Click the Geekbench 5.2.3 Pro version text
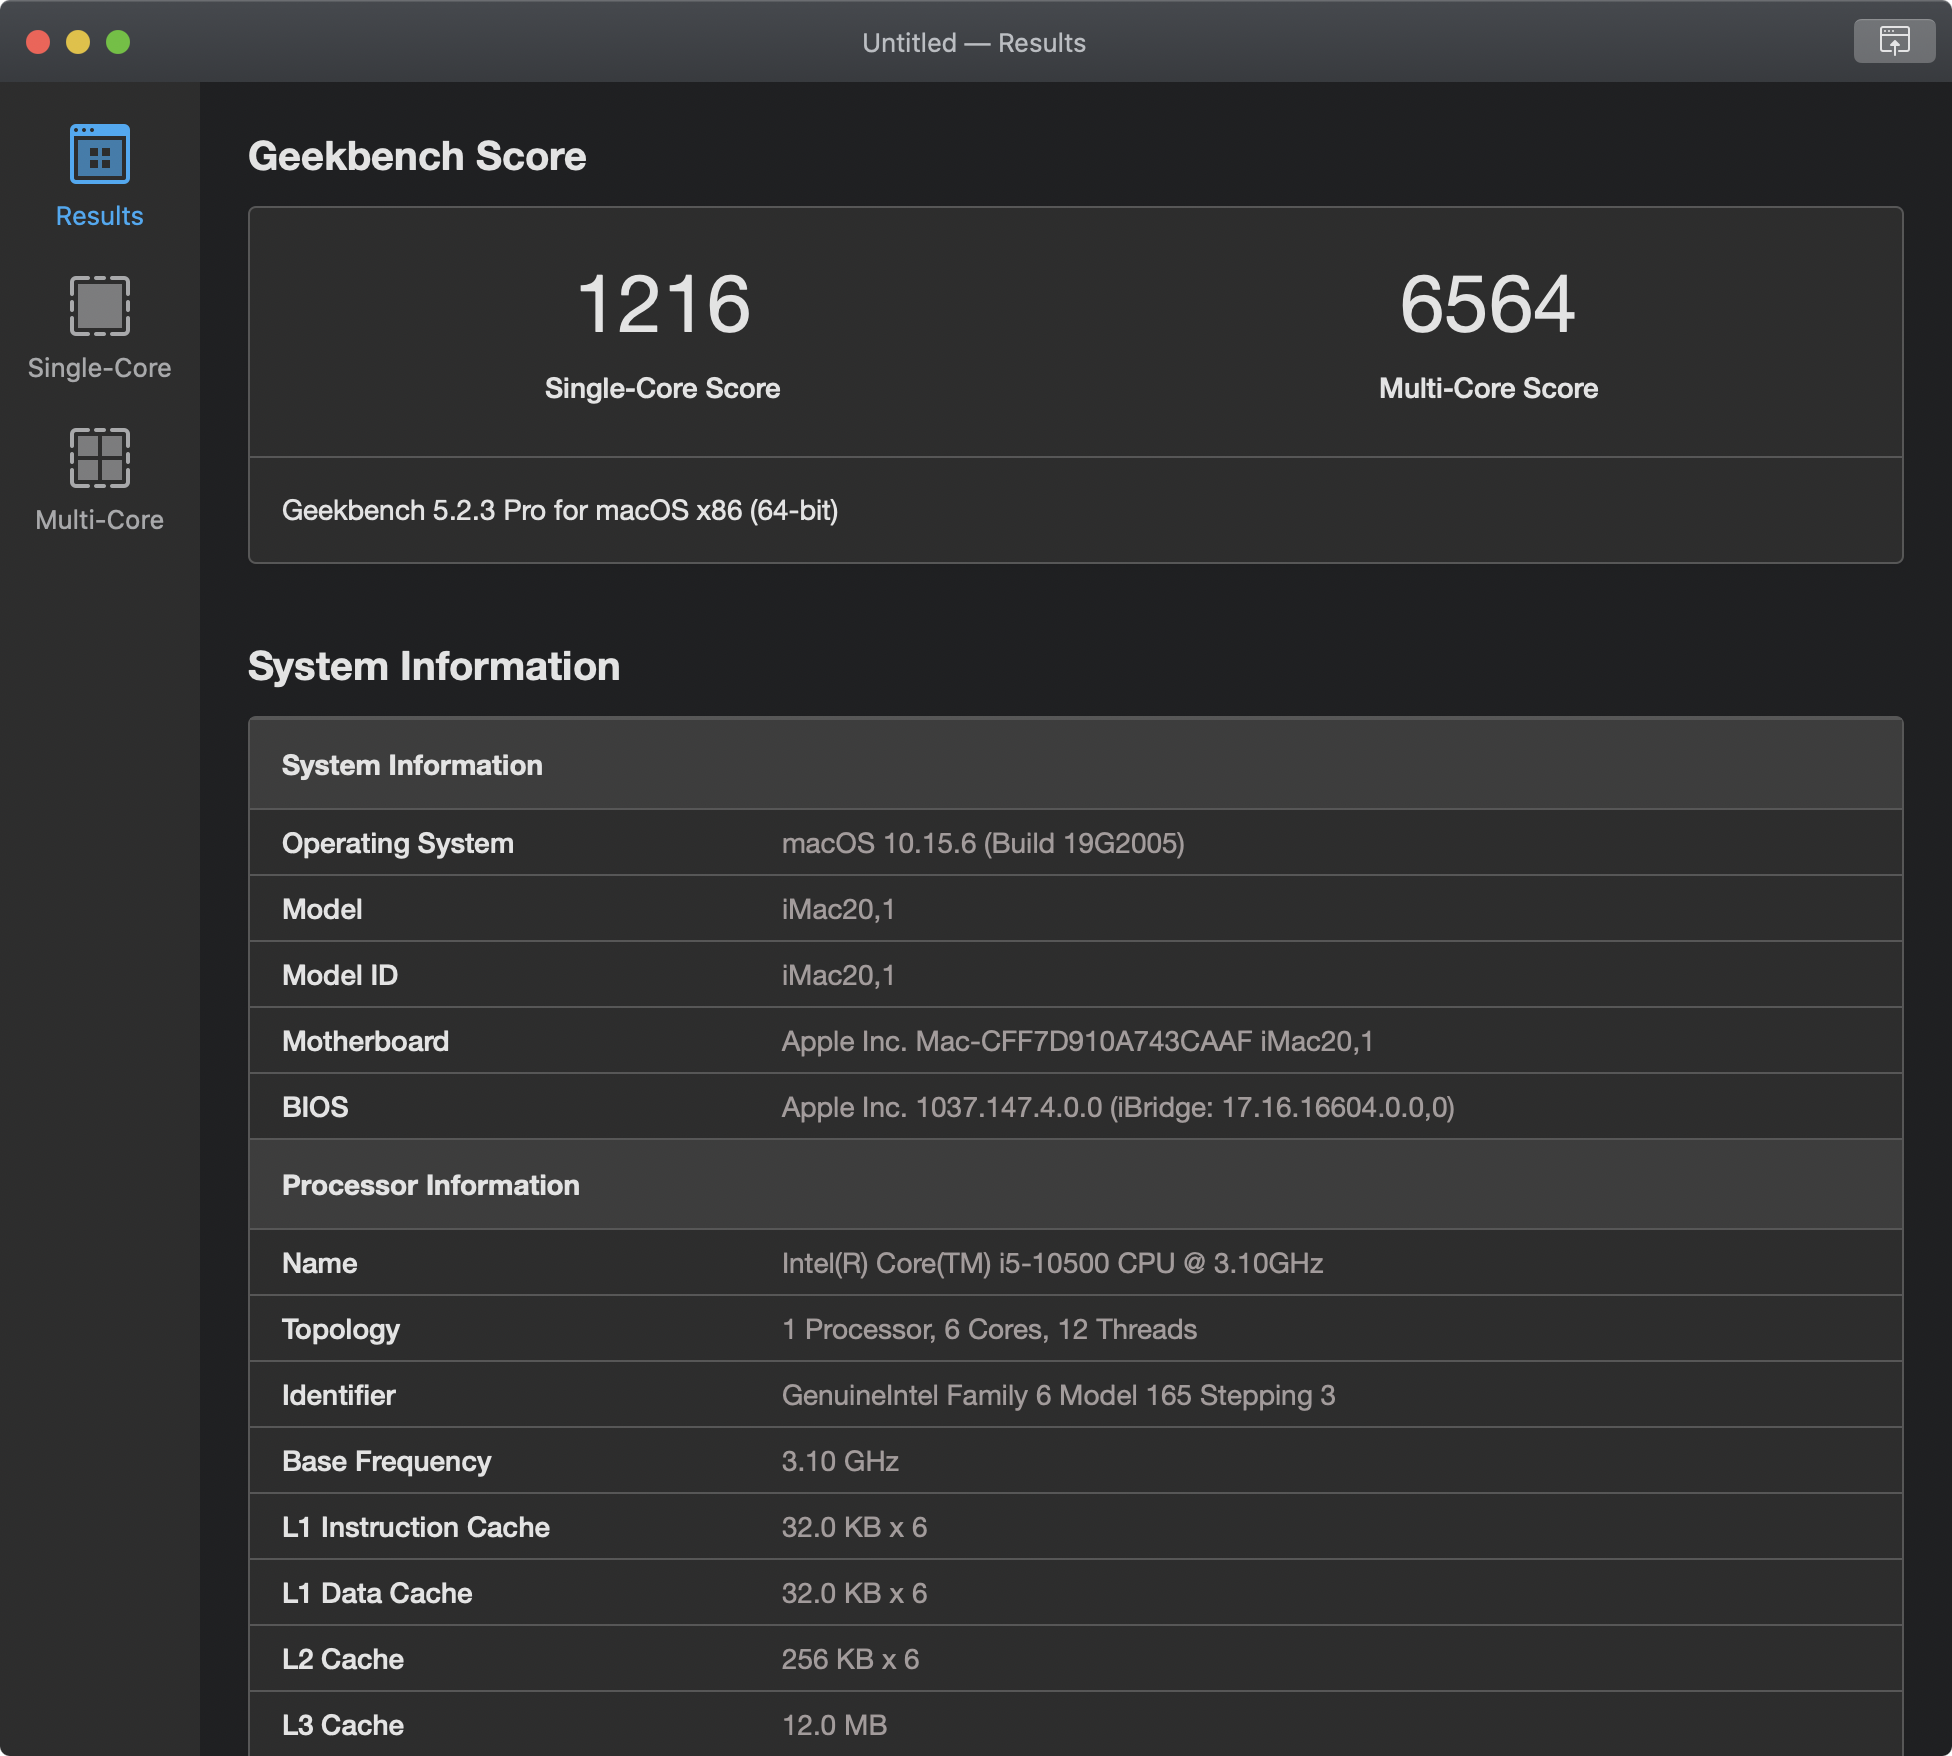The width and height of the screenshot is (1952, 1756). [x=560, y=511]
